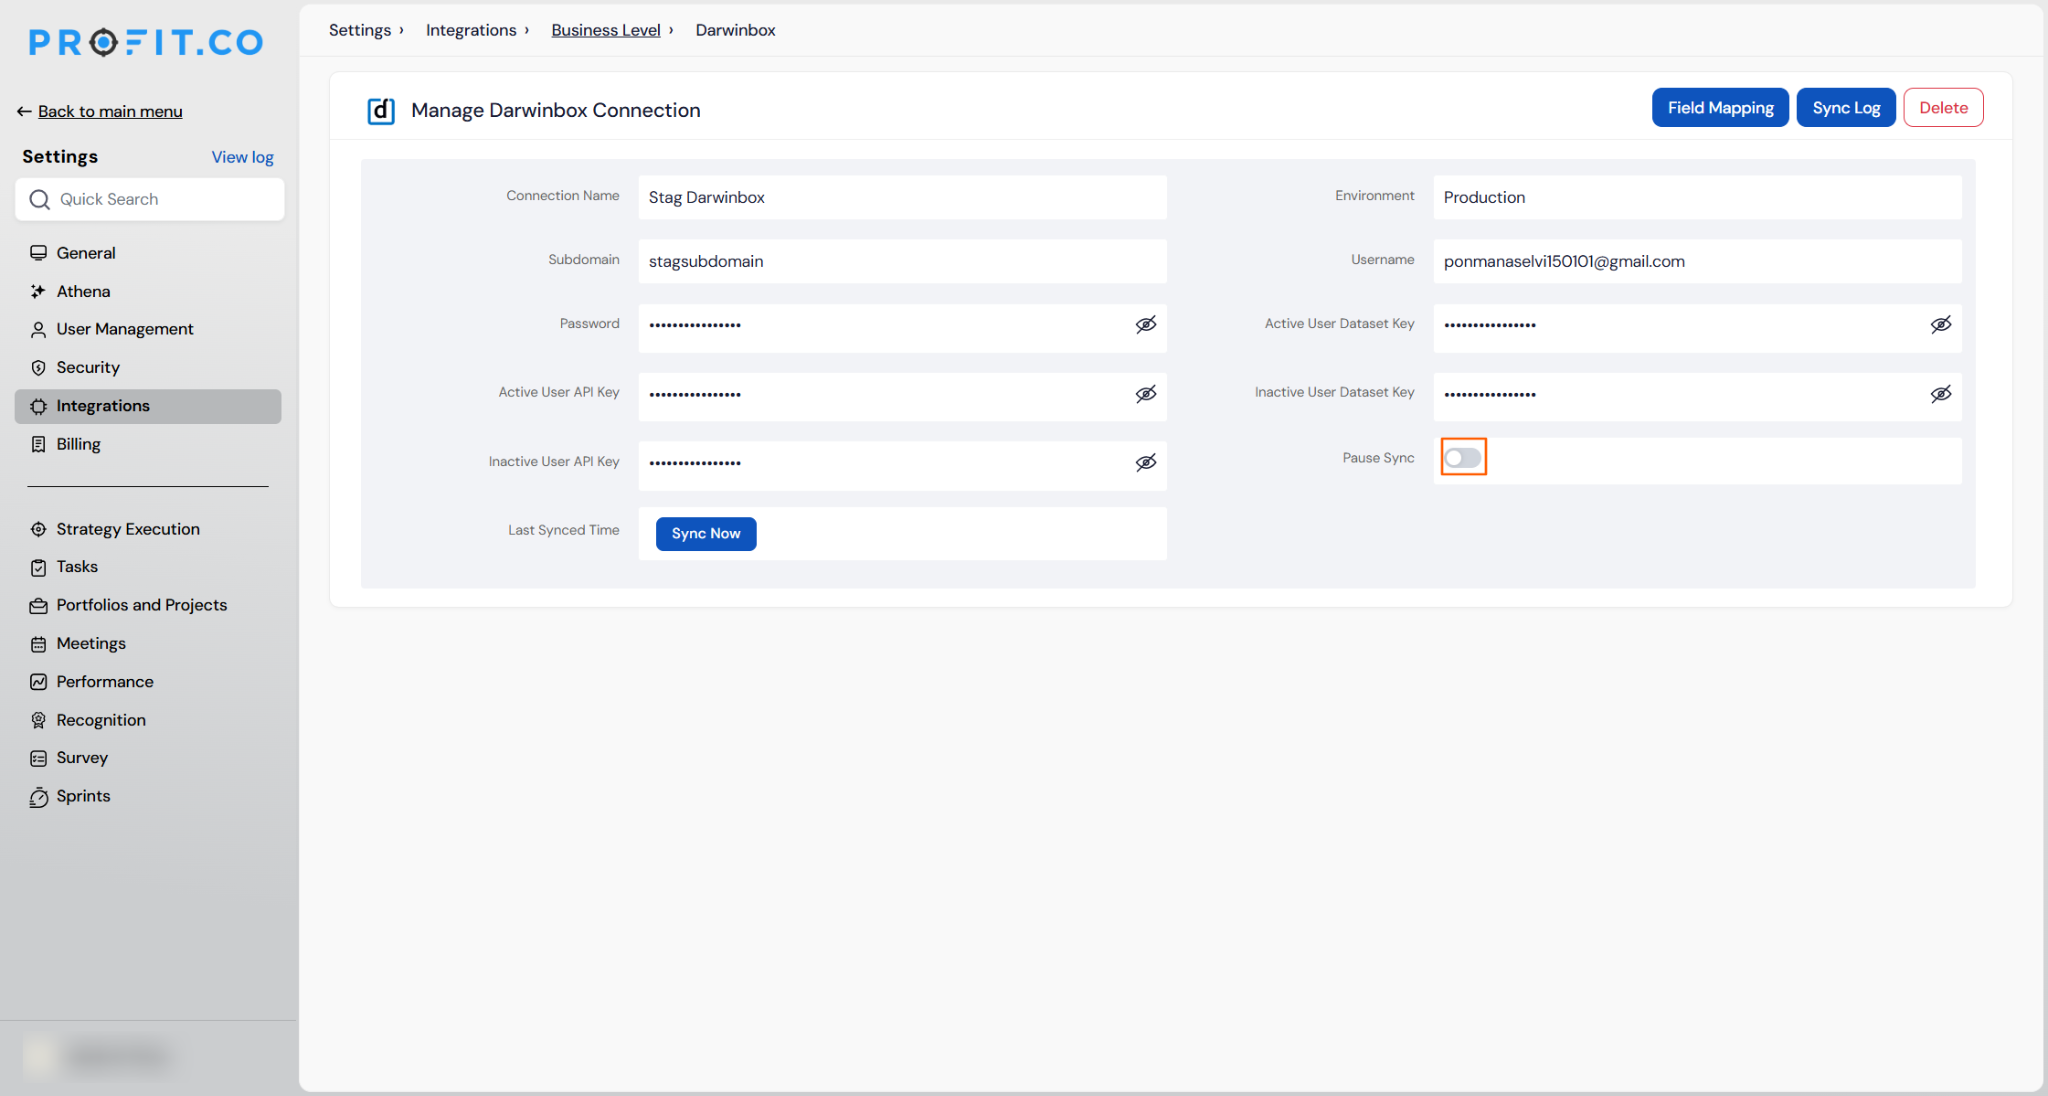Select Darwinbox breadcrumb item
Image resolution: width=2048 pixels, height=1096 pixels.
[735, 30]
